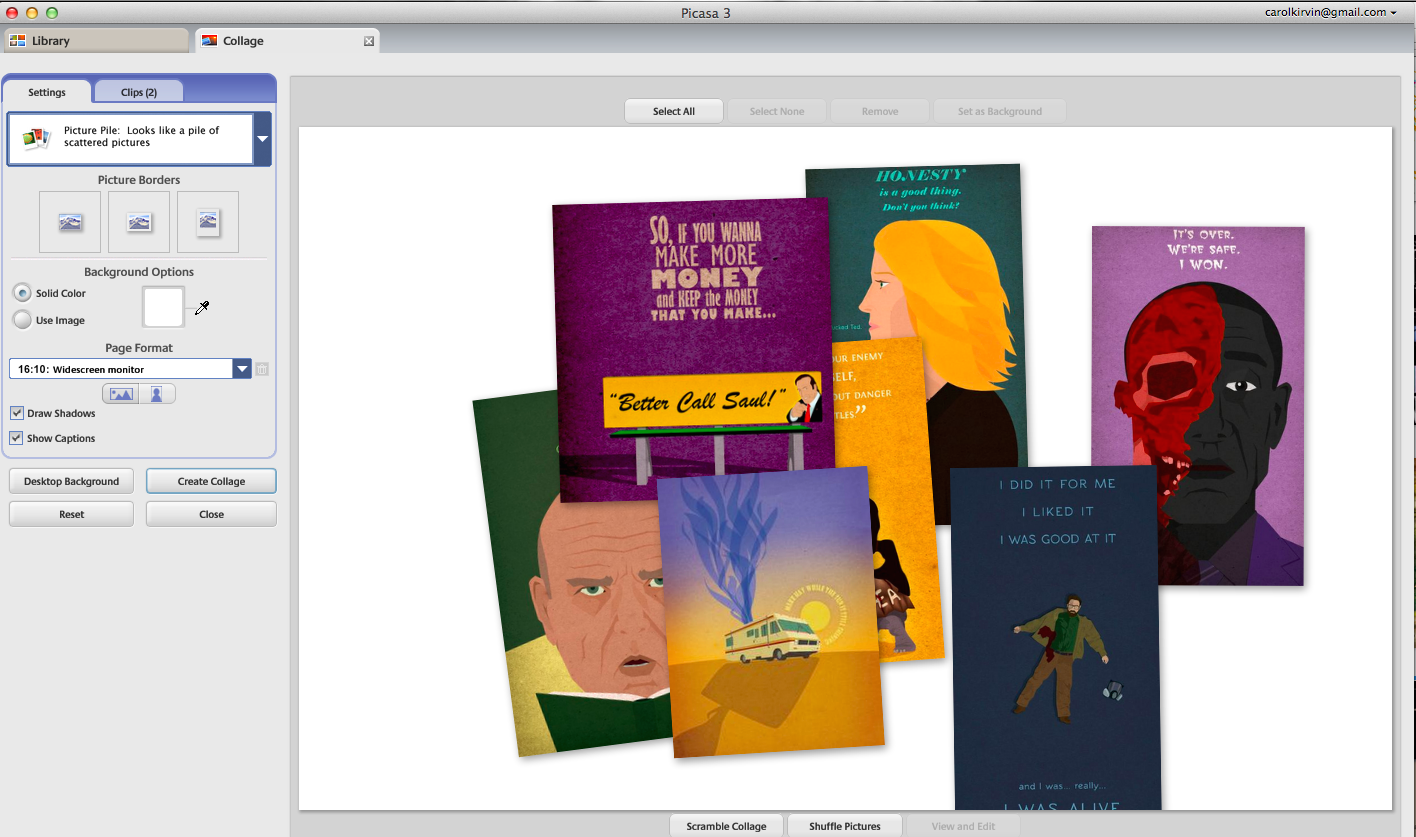This screenshot has width=1416, height=837.
Task: Open the 16:10 Widescreen page format dropdown
Action: pyautogui.click(x=242, y=369)
